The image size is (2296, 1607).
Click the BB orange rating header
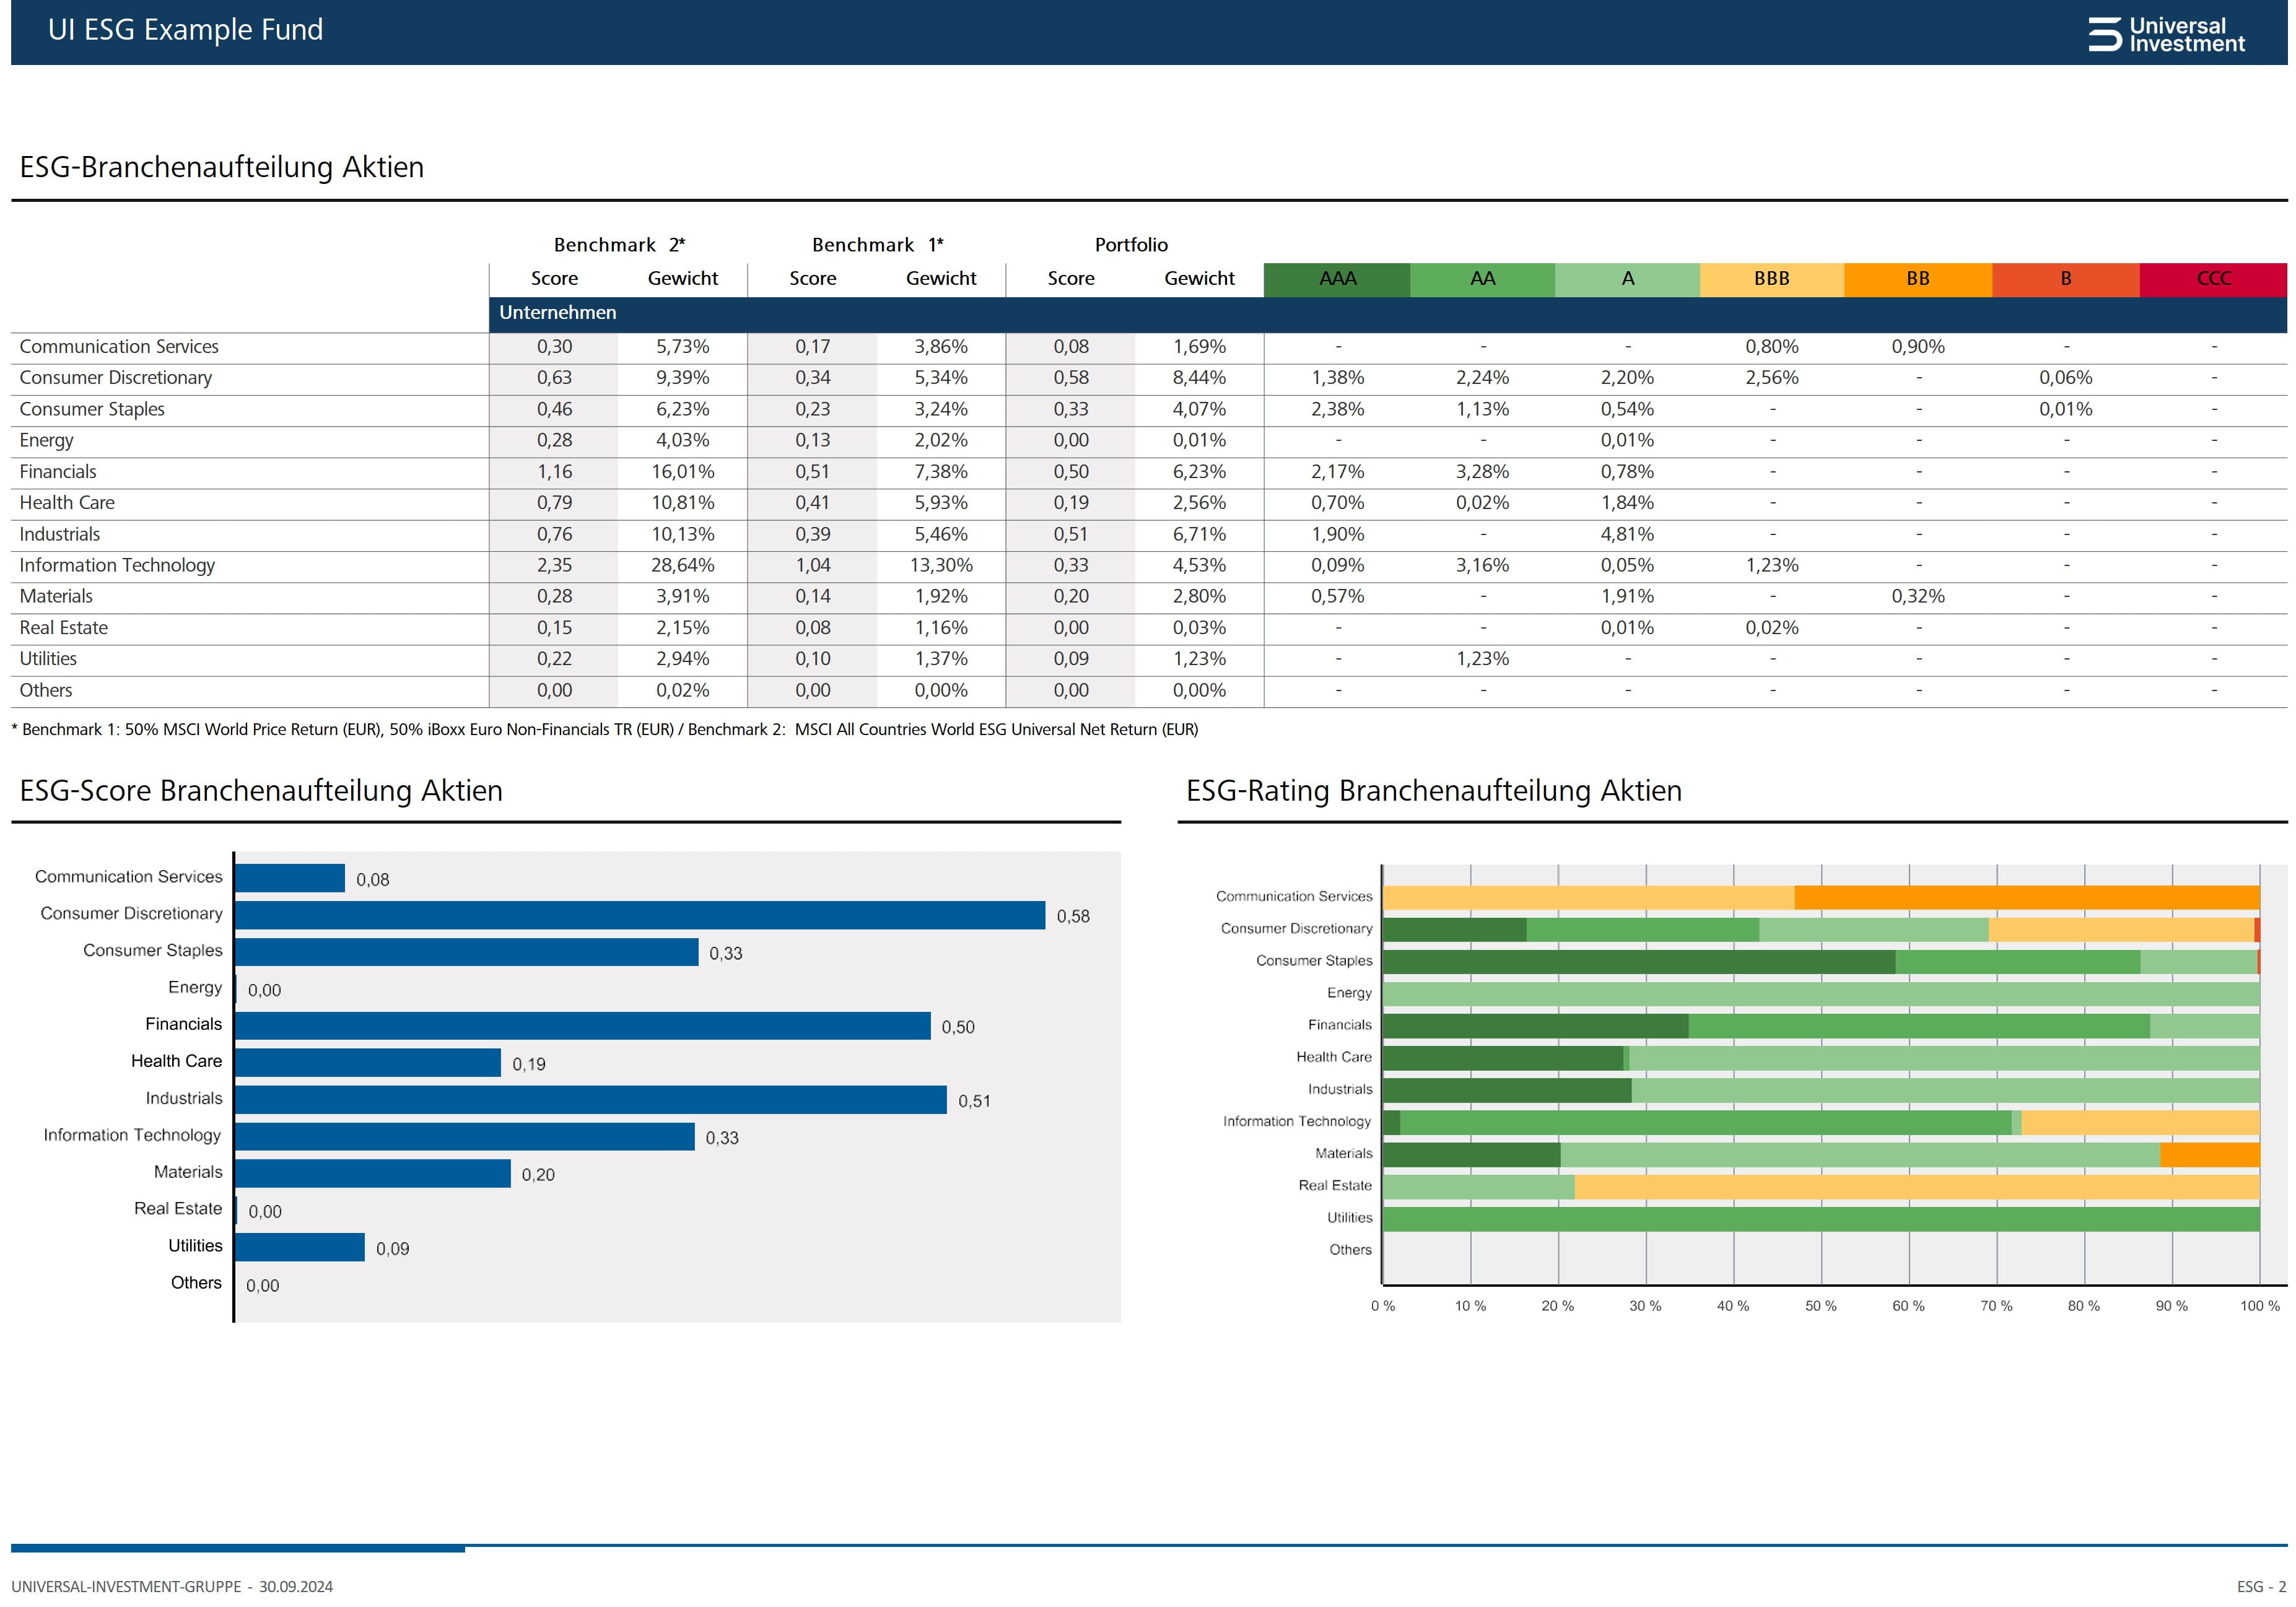(1917, 279)
